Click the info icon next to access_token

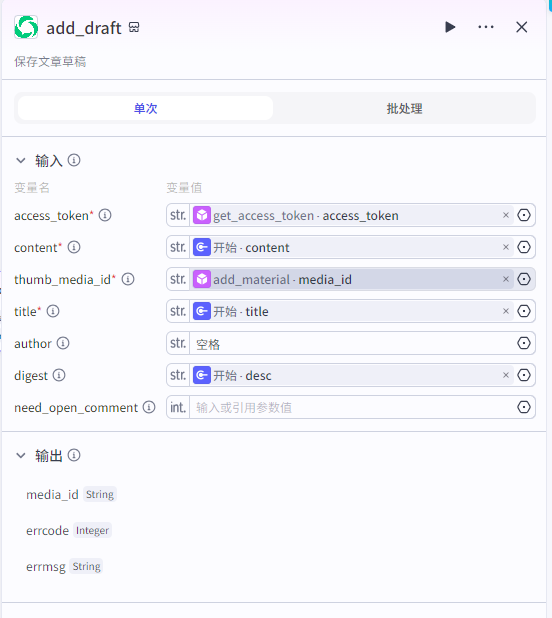point(105,215)
